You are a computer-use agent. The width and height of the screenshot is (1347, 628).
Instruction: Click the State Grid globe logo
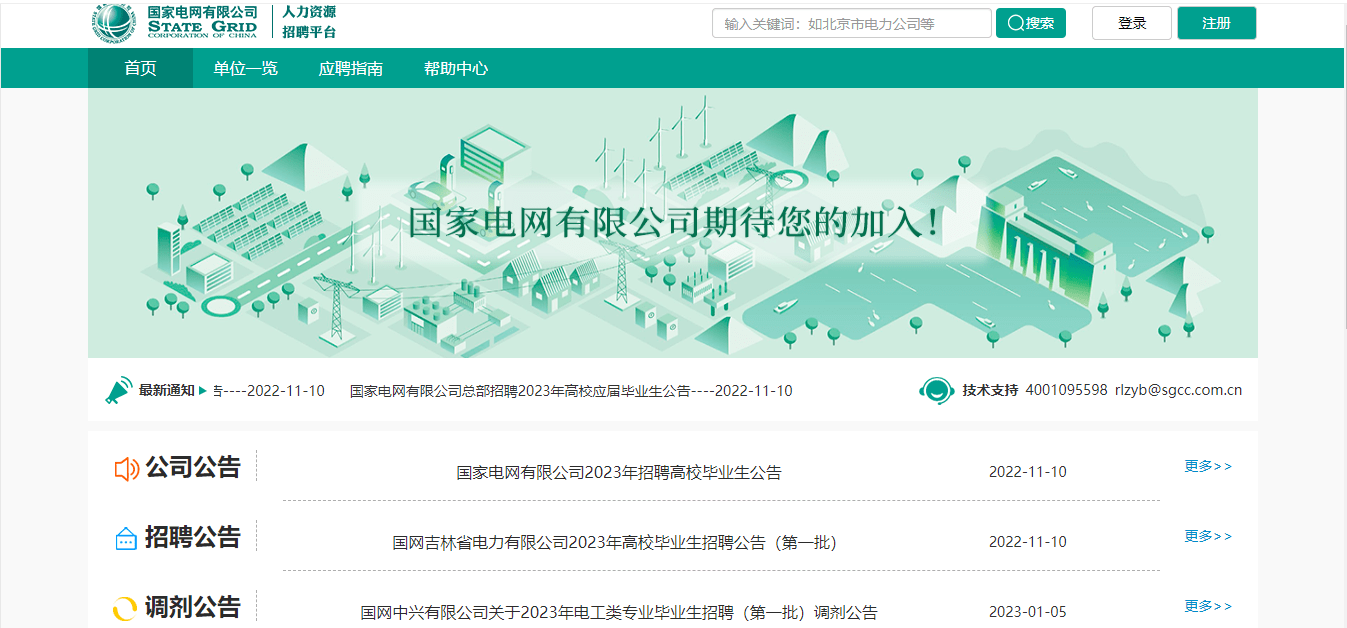(114, 23)
